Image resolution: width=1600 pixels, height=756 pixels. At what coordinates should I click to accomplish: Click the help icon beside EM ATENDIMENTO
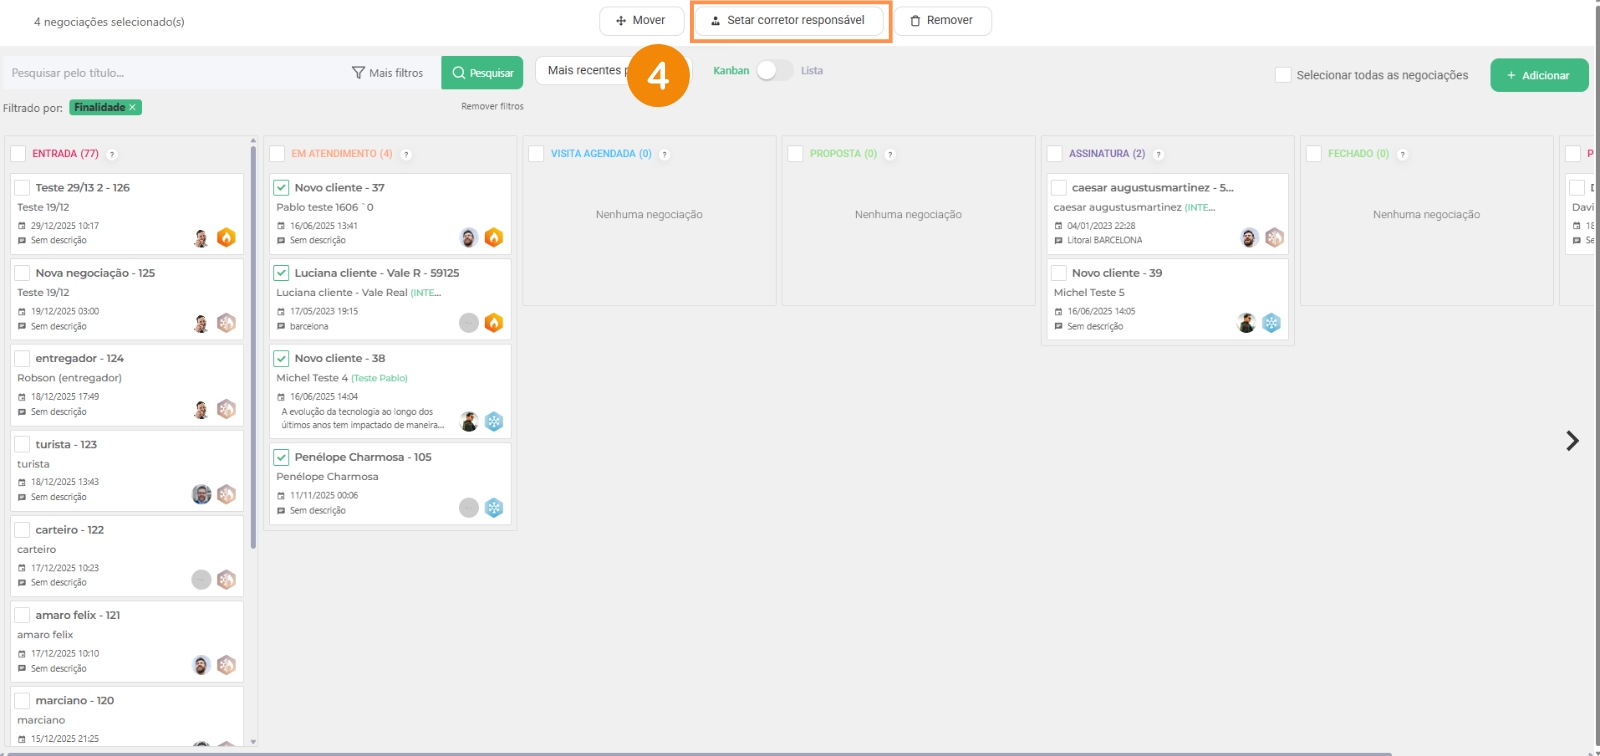(x=406, y=154)
